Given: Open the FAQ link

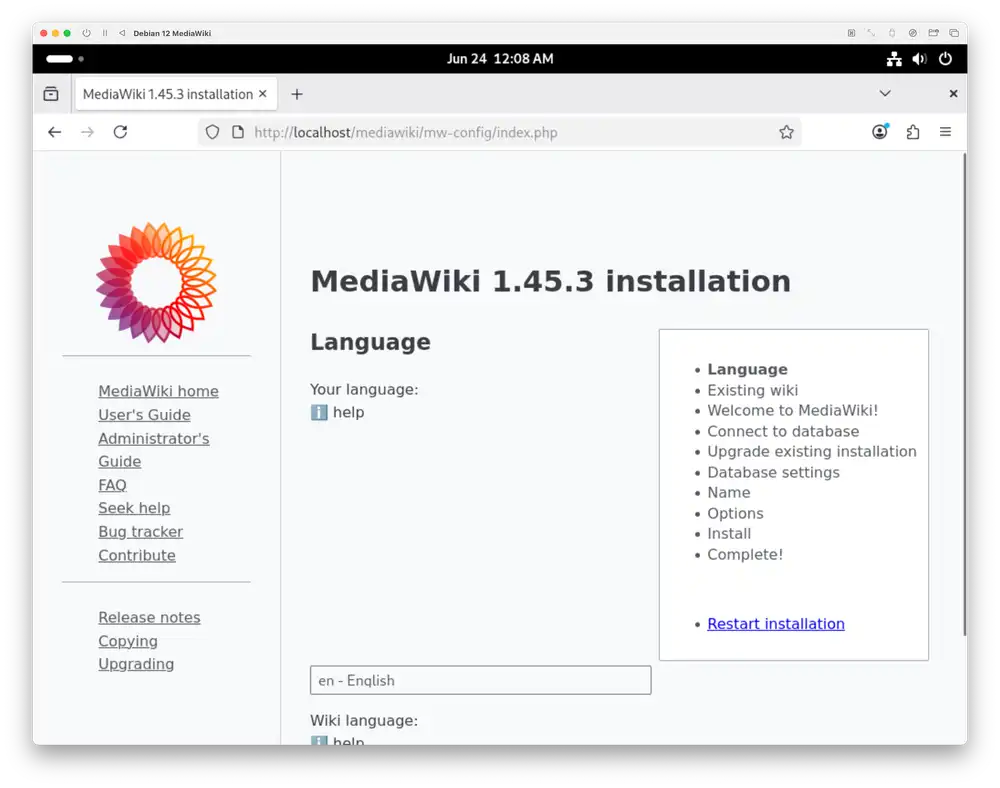Looking at the screenshot, I should (x=112, y=485).
